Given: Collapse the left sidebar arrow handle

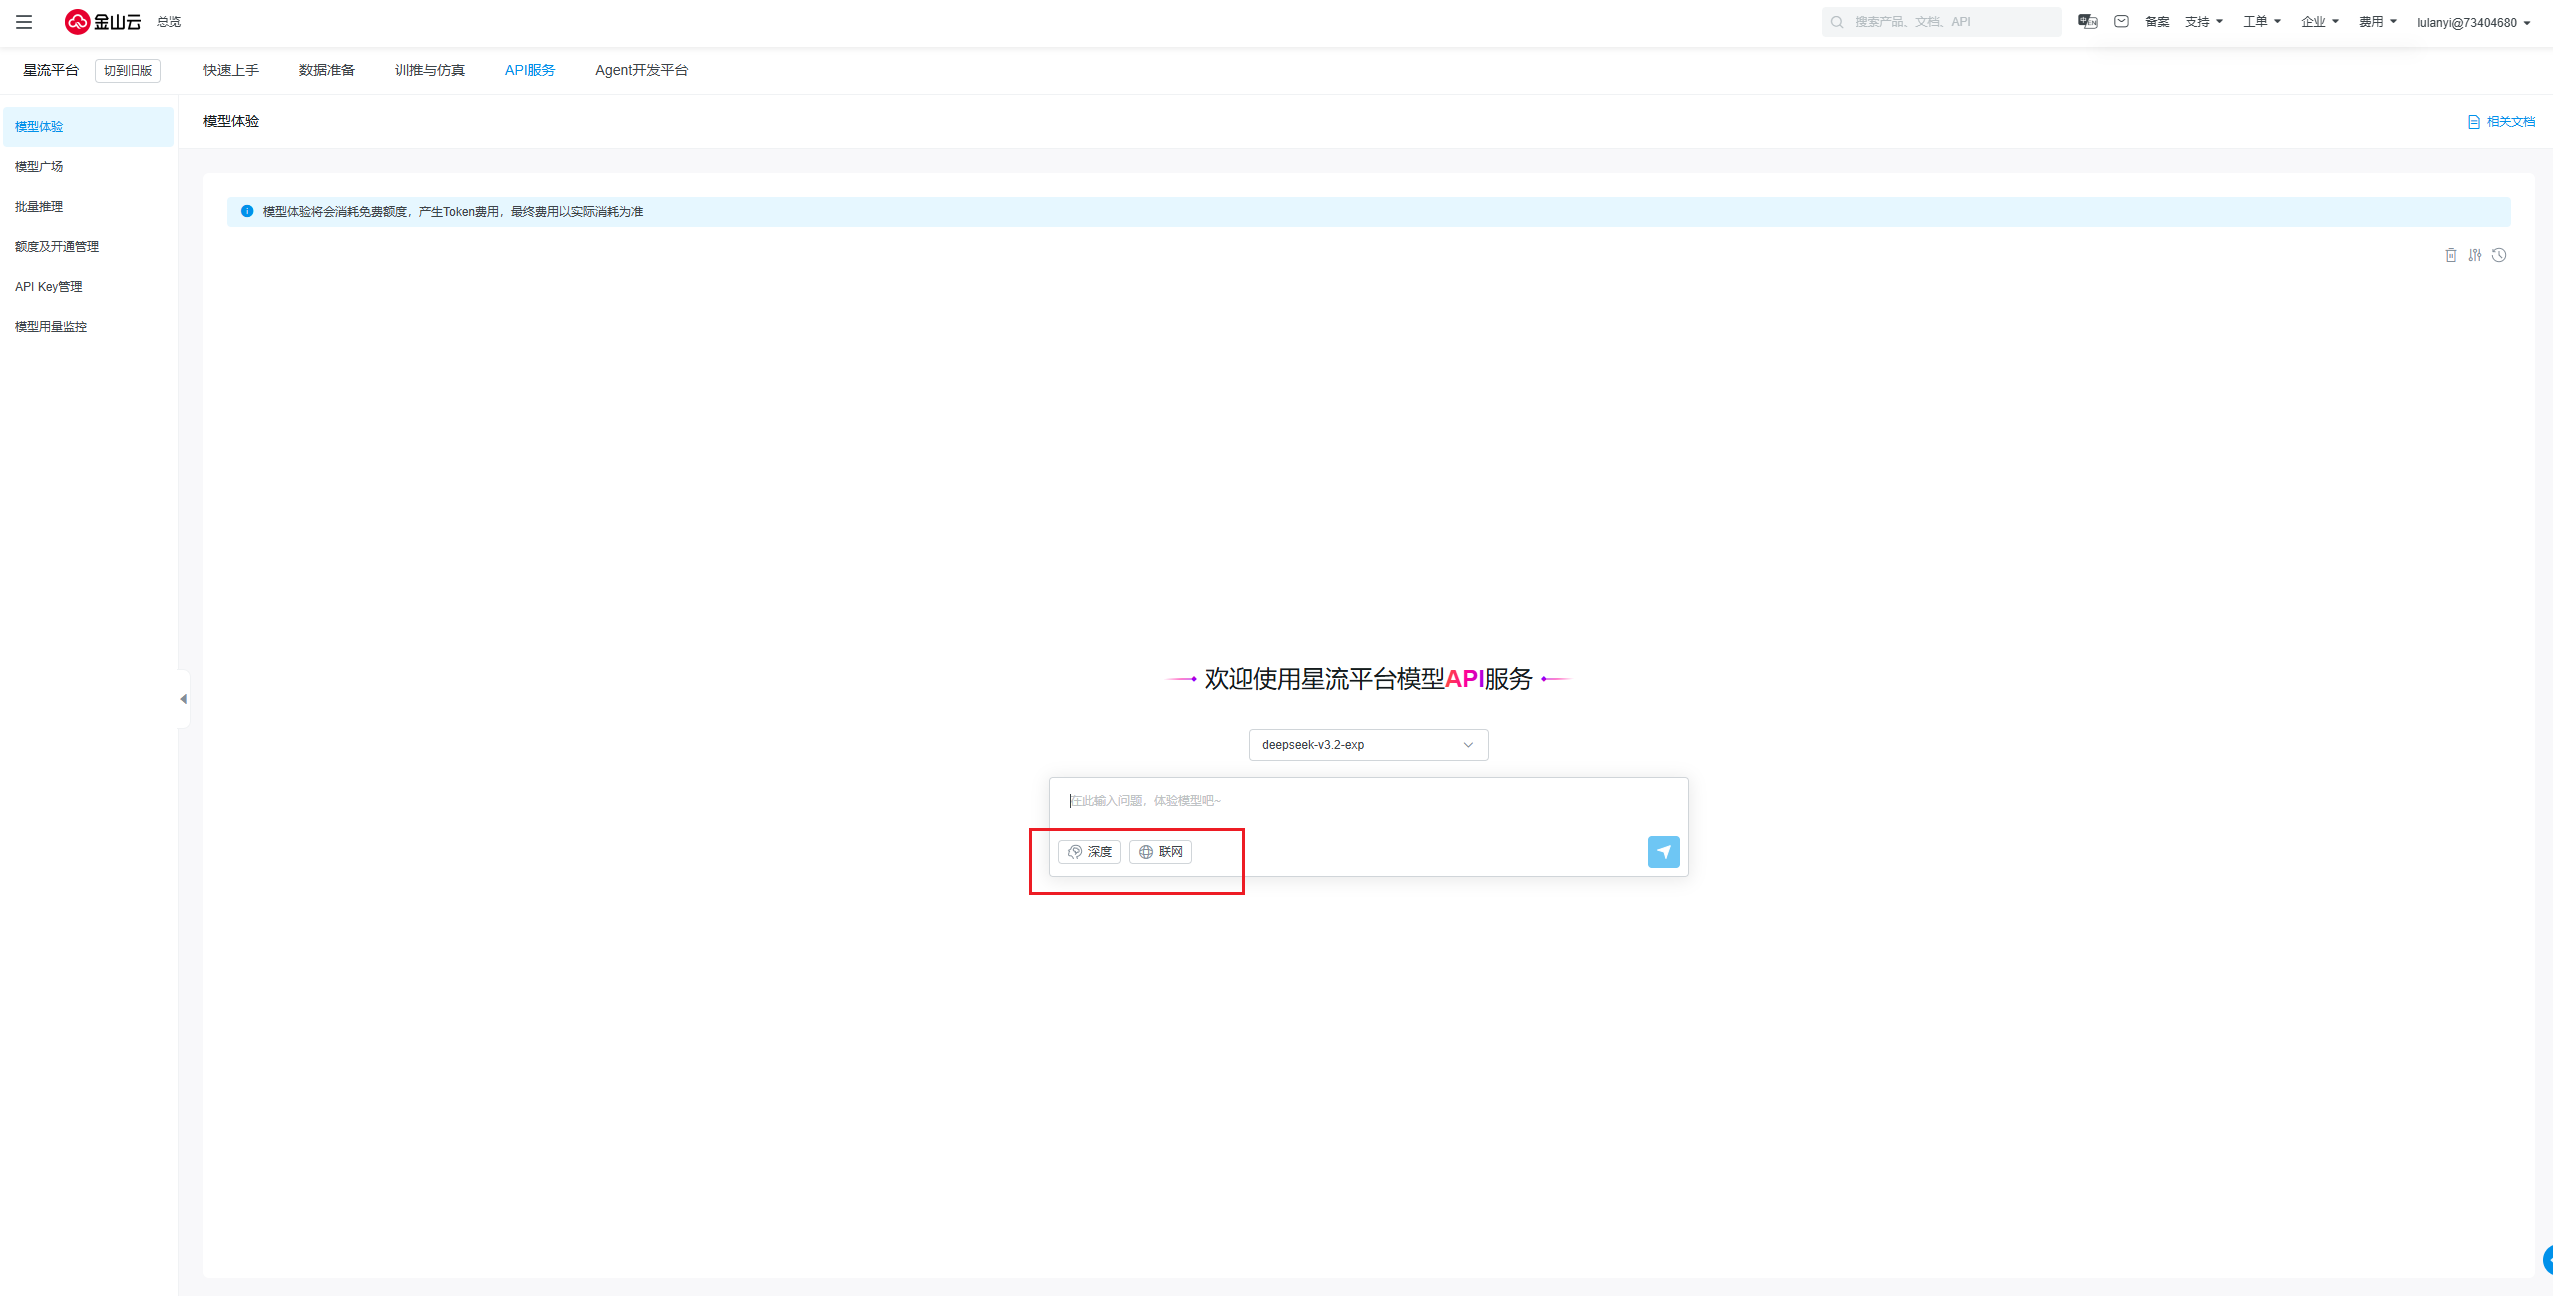Looking at the screenshot, I should (x=183, y=699).
